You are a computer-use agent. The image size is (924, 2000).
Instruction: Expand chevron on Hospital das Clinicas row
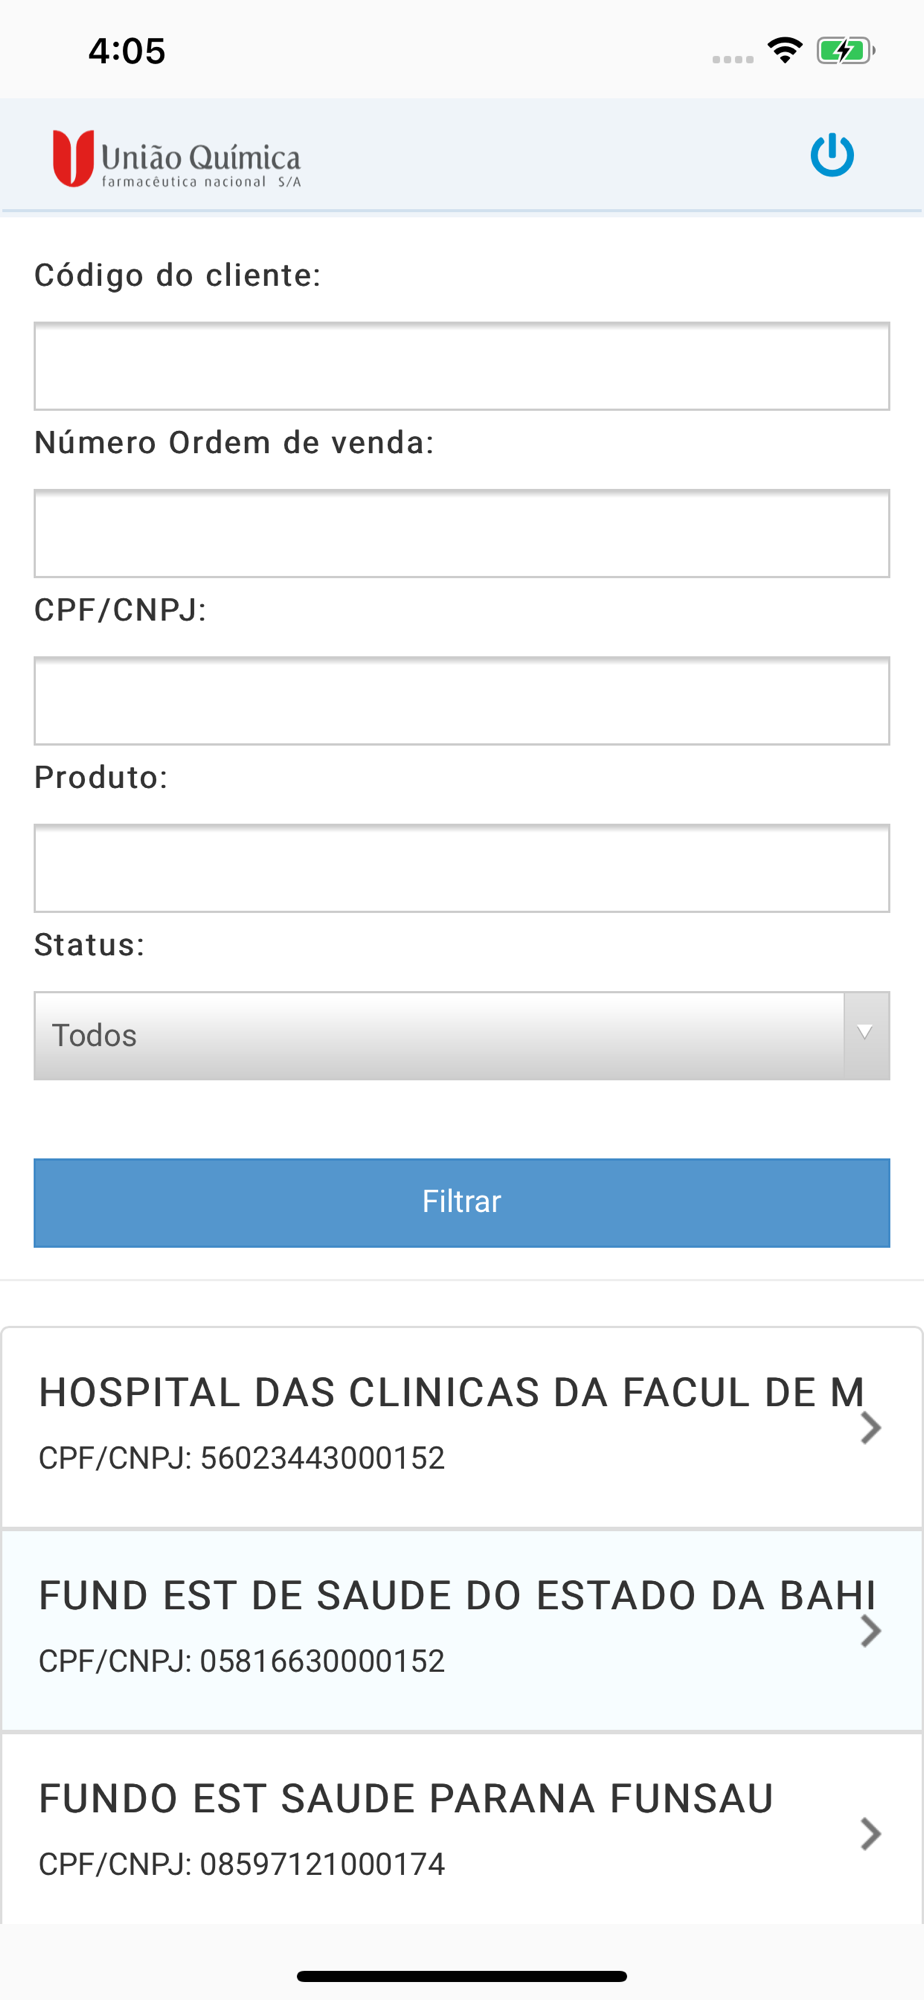871,1428
